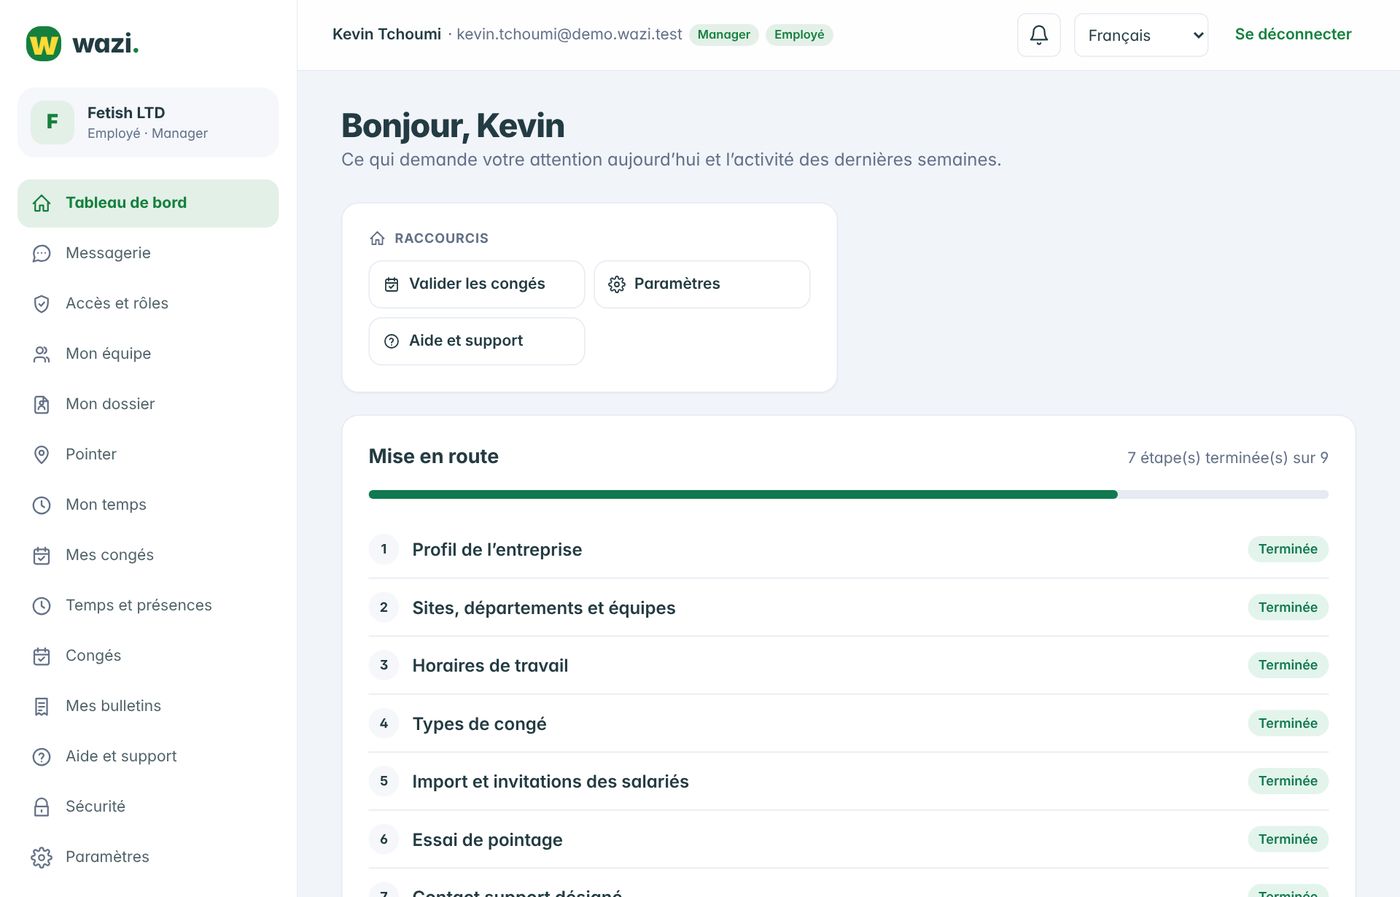
Task: Click the Aide et support shortcut button
Action: click(477, 341)
